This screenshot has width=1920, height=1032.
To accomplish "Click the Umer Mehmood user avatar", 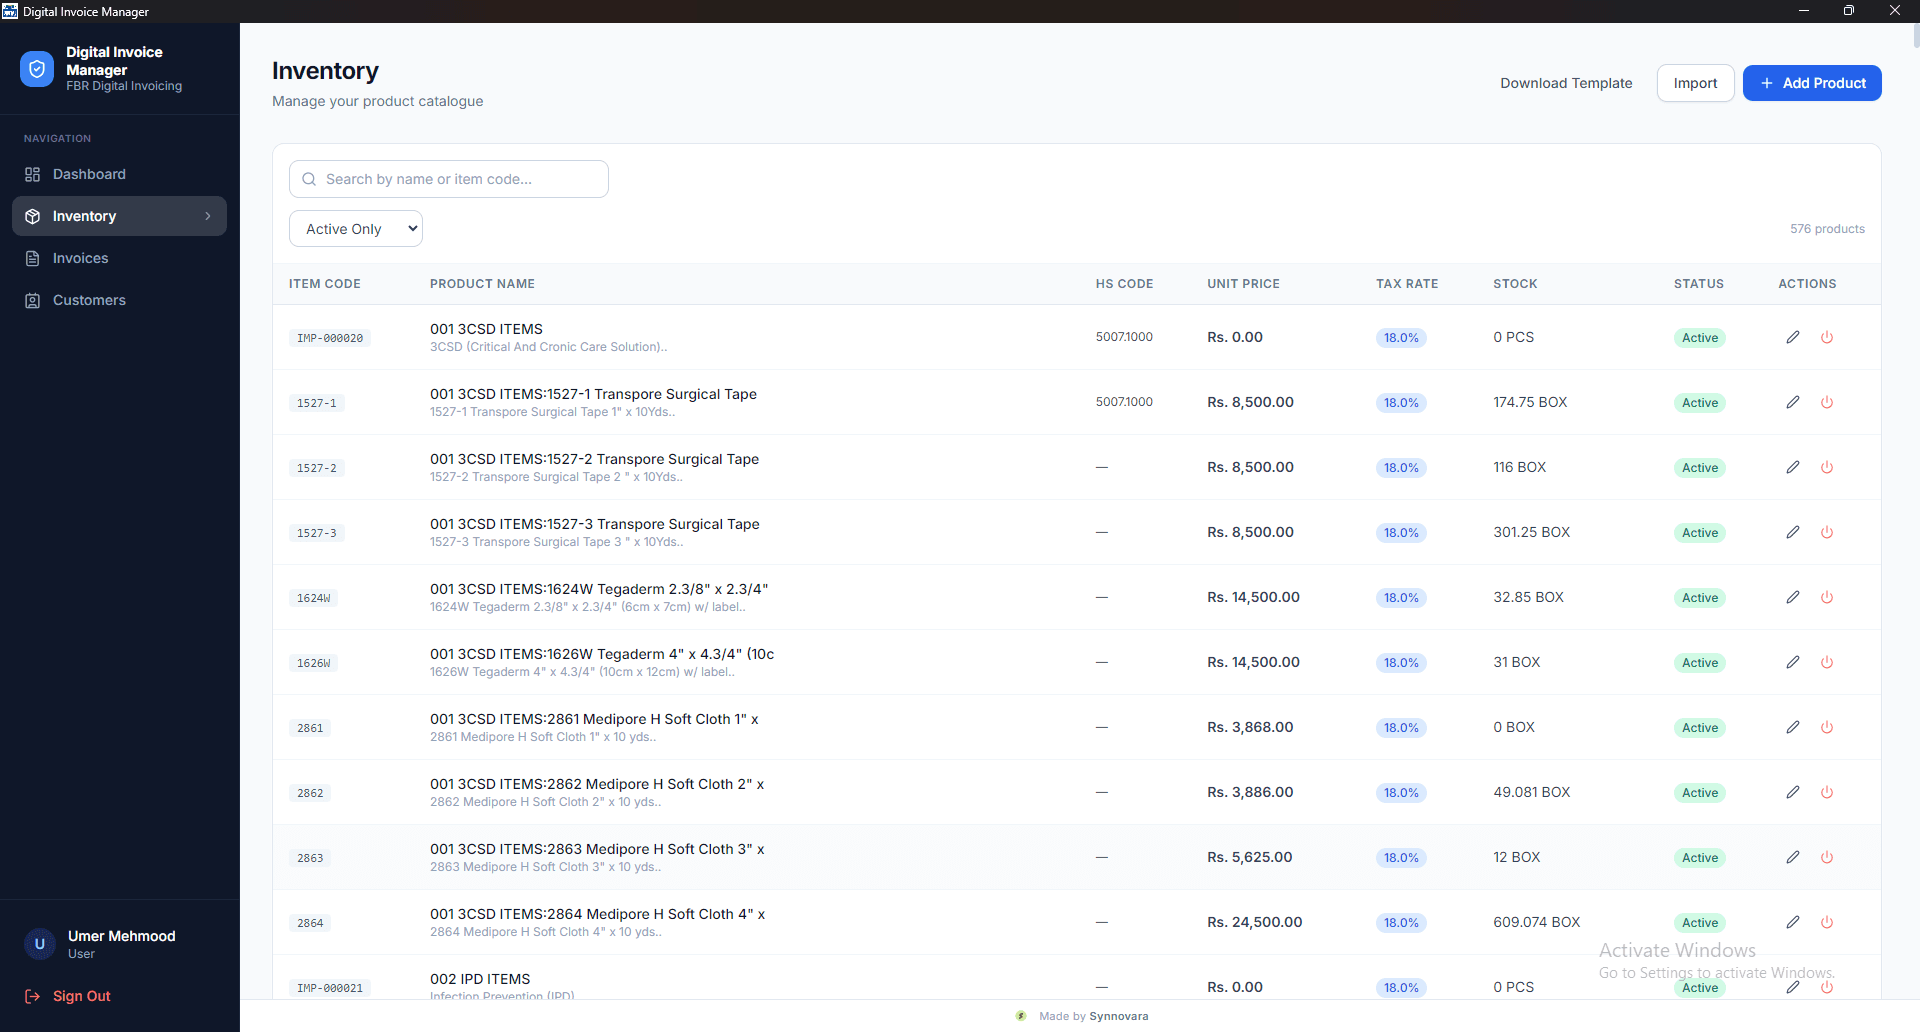I will pos(40,944).
